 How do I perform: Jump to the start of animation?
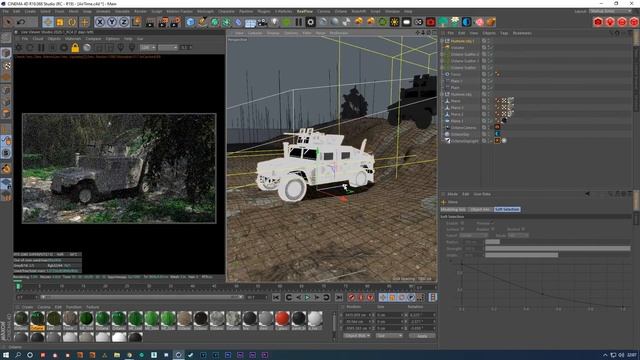276,298
